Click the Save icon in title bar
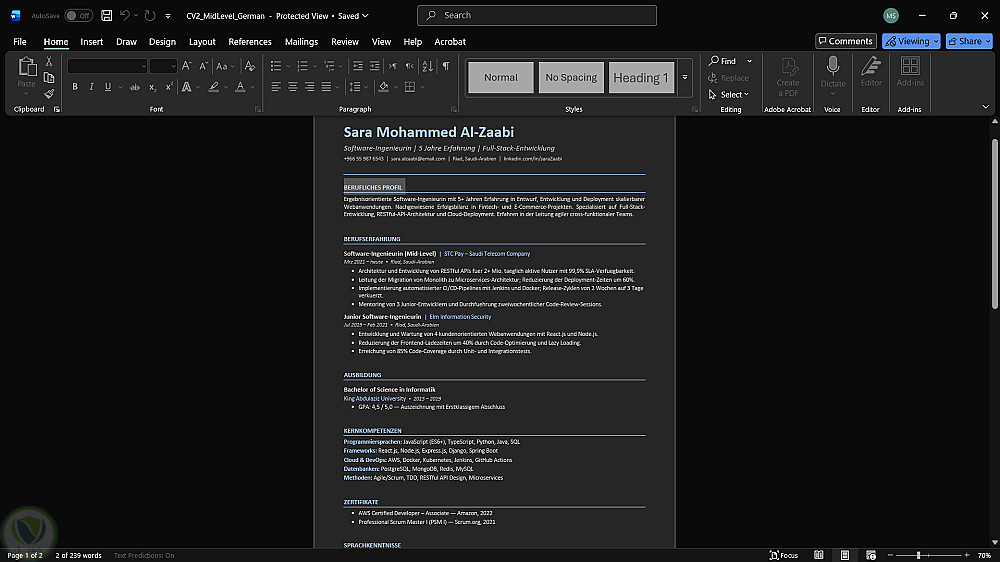 pos(107,16)
